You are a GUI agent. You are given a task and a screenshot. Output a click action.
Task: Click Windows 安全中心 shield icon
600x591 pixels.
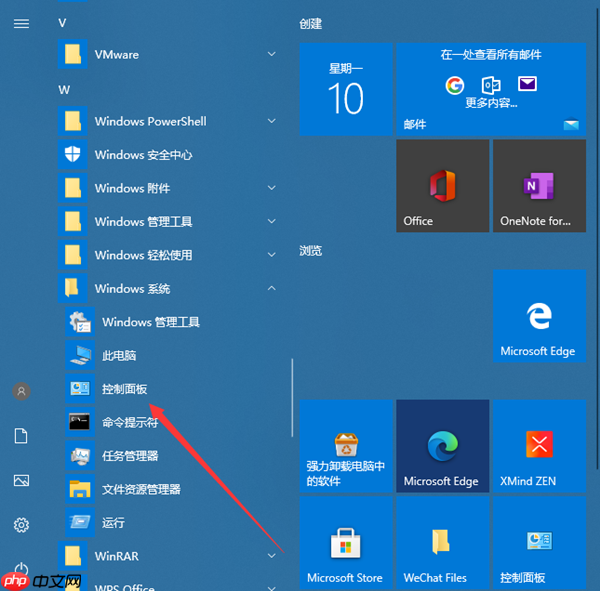(73, 155)
